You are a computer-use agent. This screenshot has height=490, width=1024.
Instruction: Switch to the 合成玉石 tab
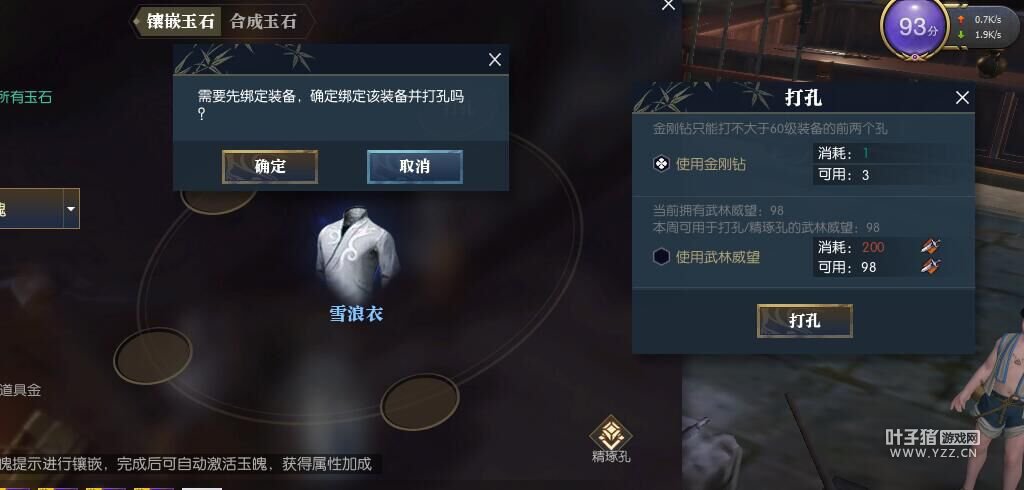[263, 22]
